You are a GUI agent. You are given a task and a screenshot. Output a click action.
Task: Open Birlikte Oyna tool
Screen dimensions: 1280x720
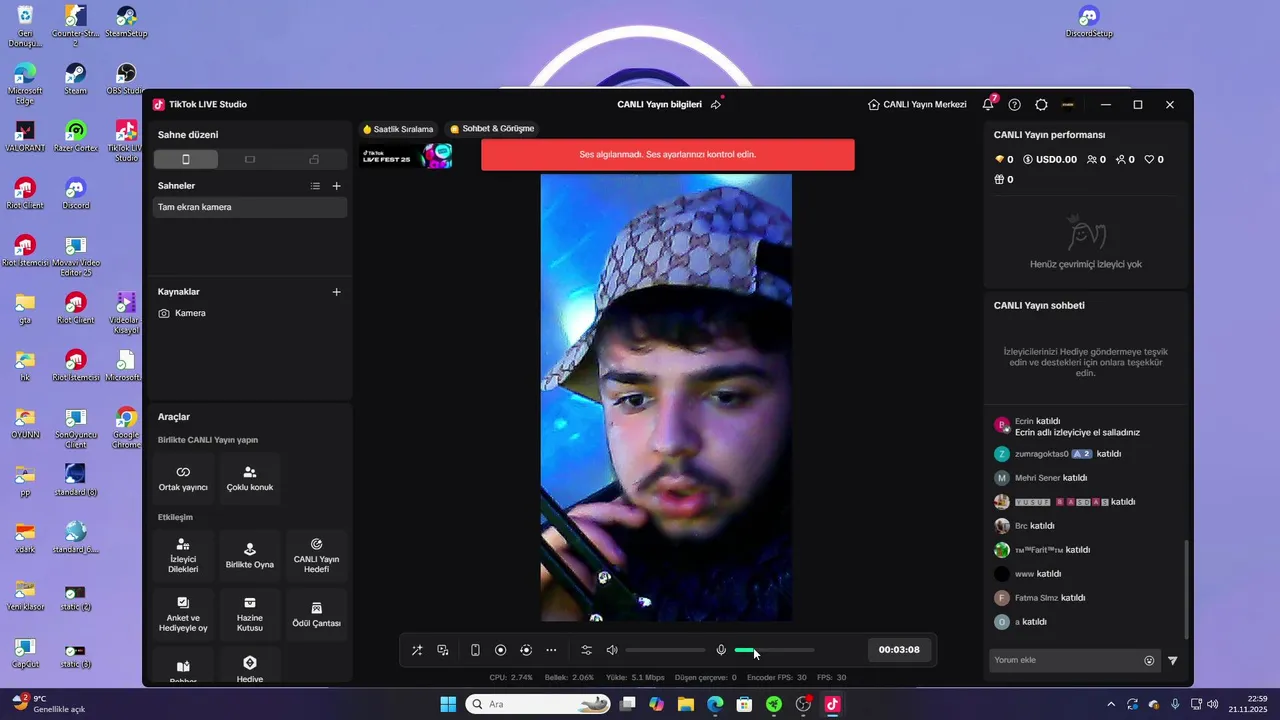tap(250, 556)
